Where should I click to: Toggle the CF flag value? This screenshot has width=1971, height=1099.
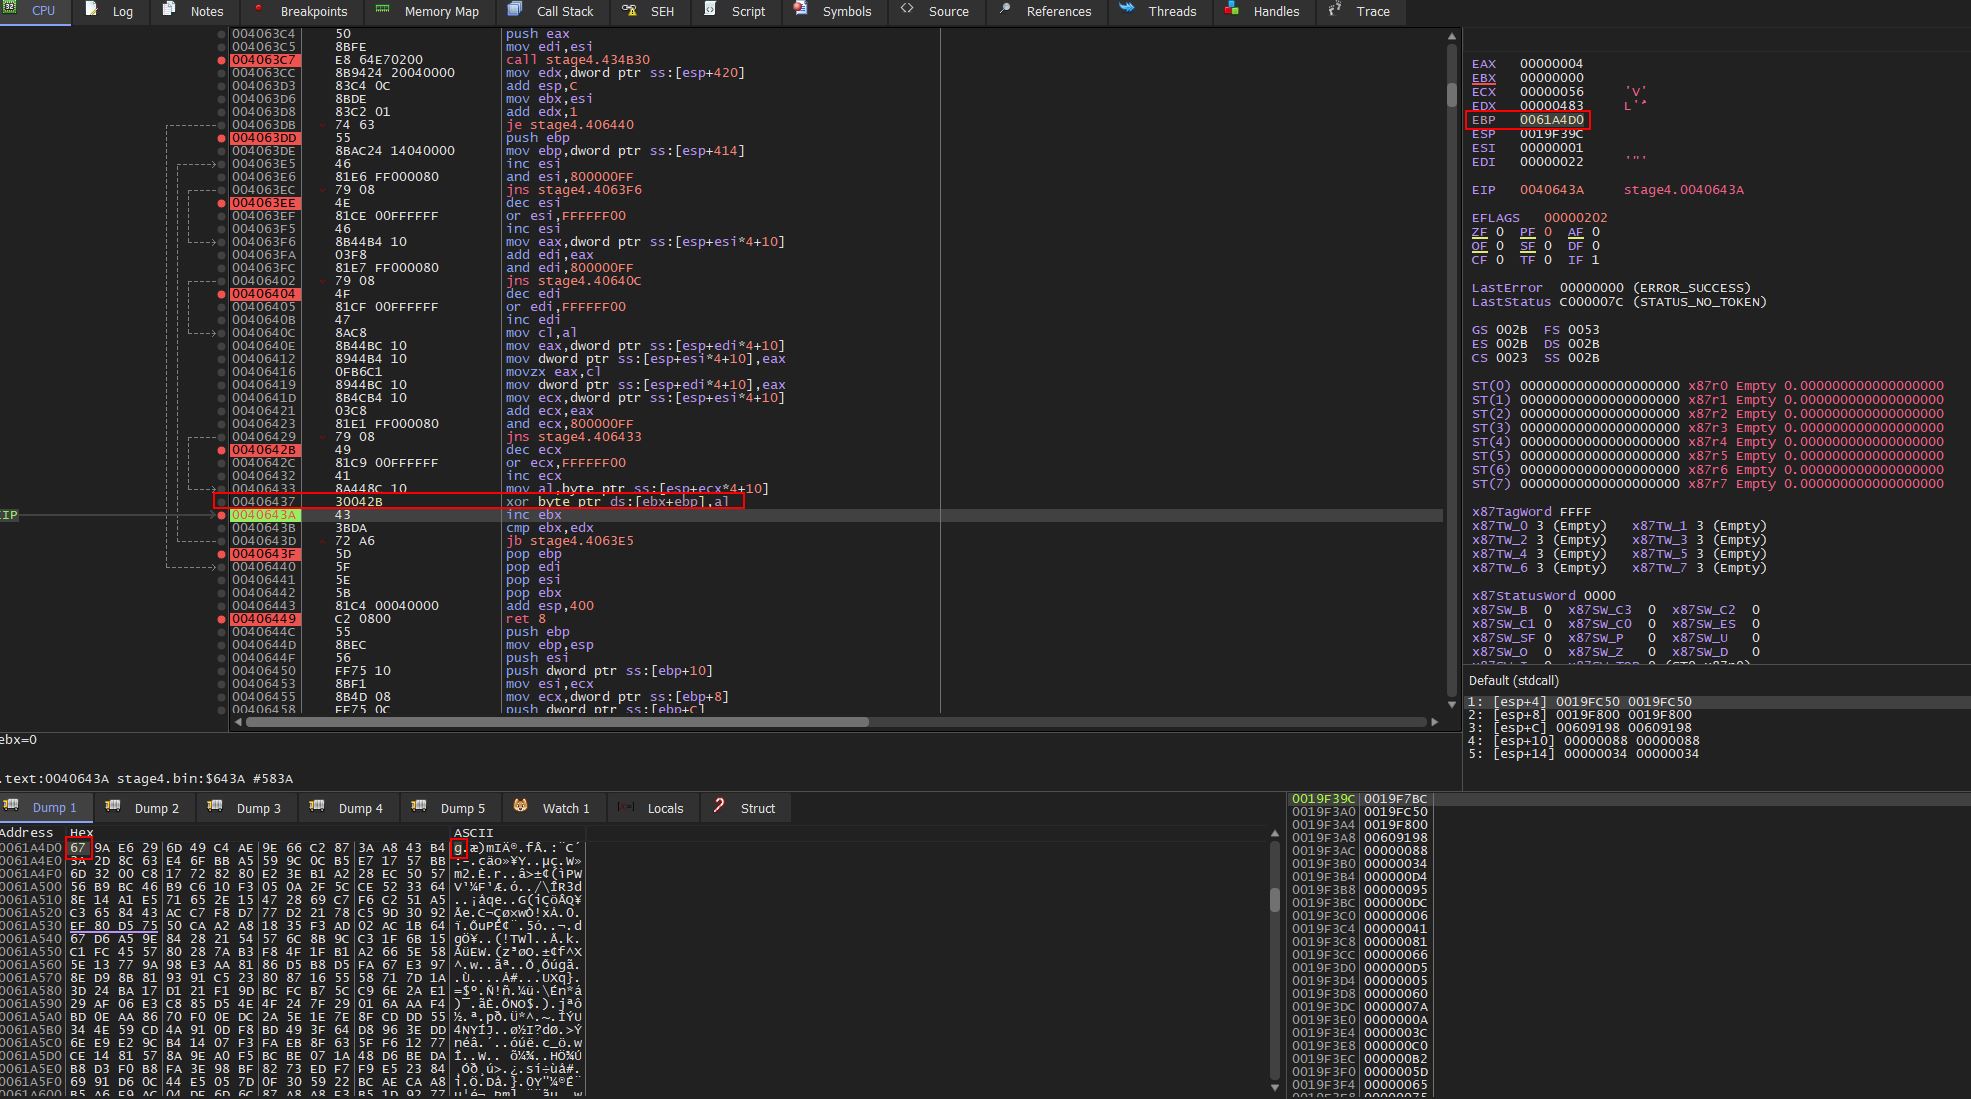tap(1499, 260)
